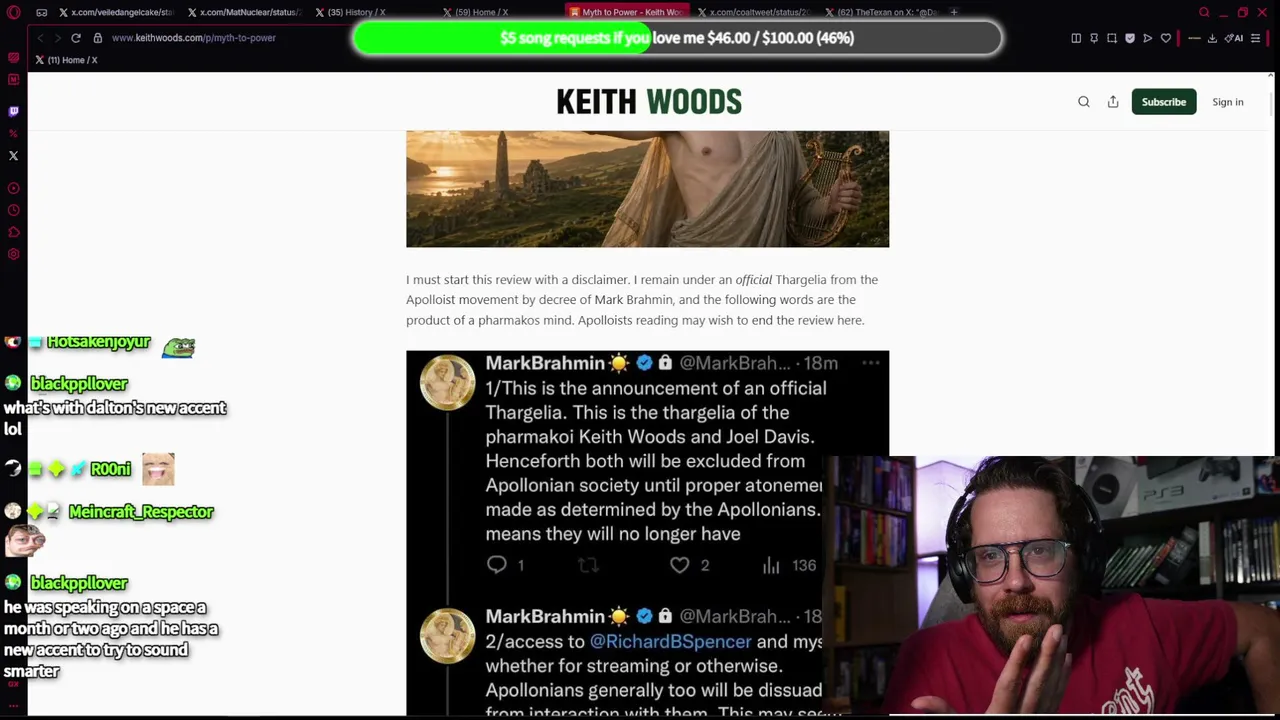
Task: Open the browser AI assistant
Action: click(x=1234, y=38)
